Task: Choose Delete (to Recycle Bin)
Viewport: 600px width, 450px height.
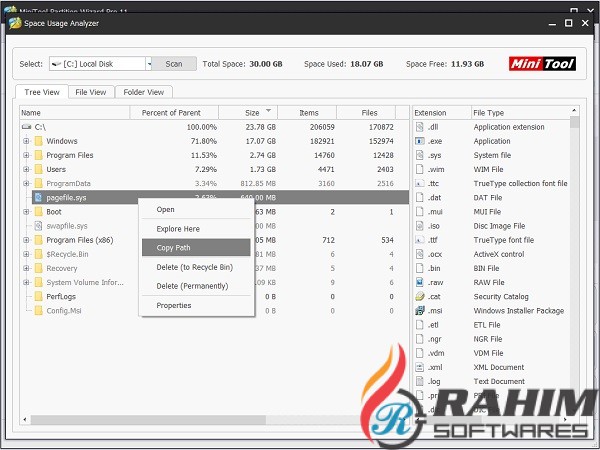Action: (196, 267)
